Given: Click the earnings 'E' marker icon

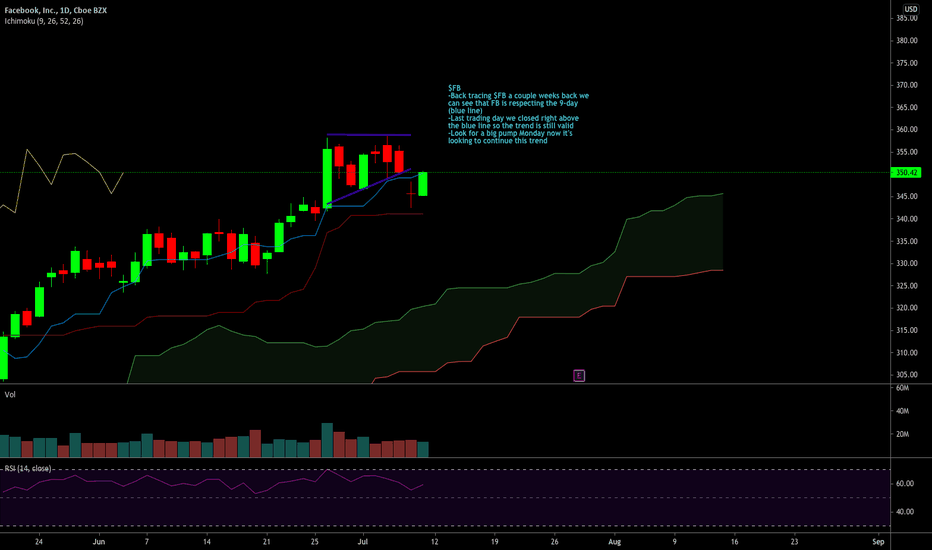Looking at the screenshot, I should coord(579,375).
